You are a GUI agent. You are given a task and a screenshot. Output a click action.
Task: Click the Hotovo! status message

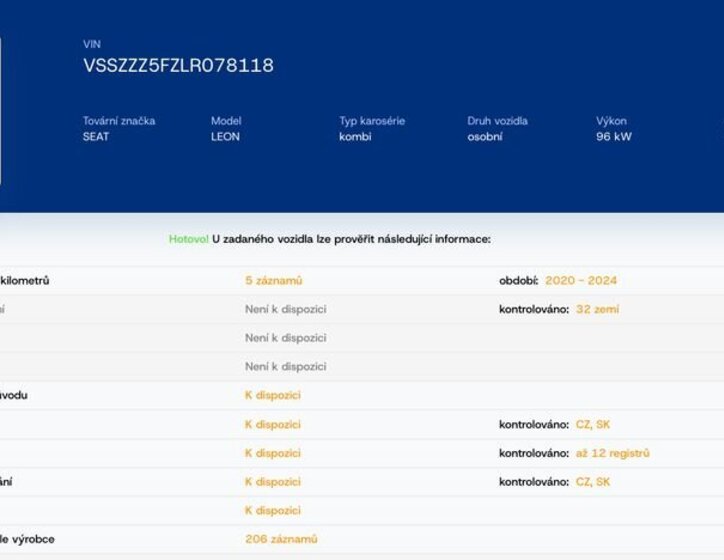[188, 239]
